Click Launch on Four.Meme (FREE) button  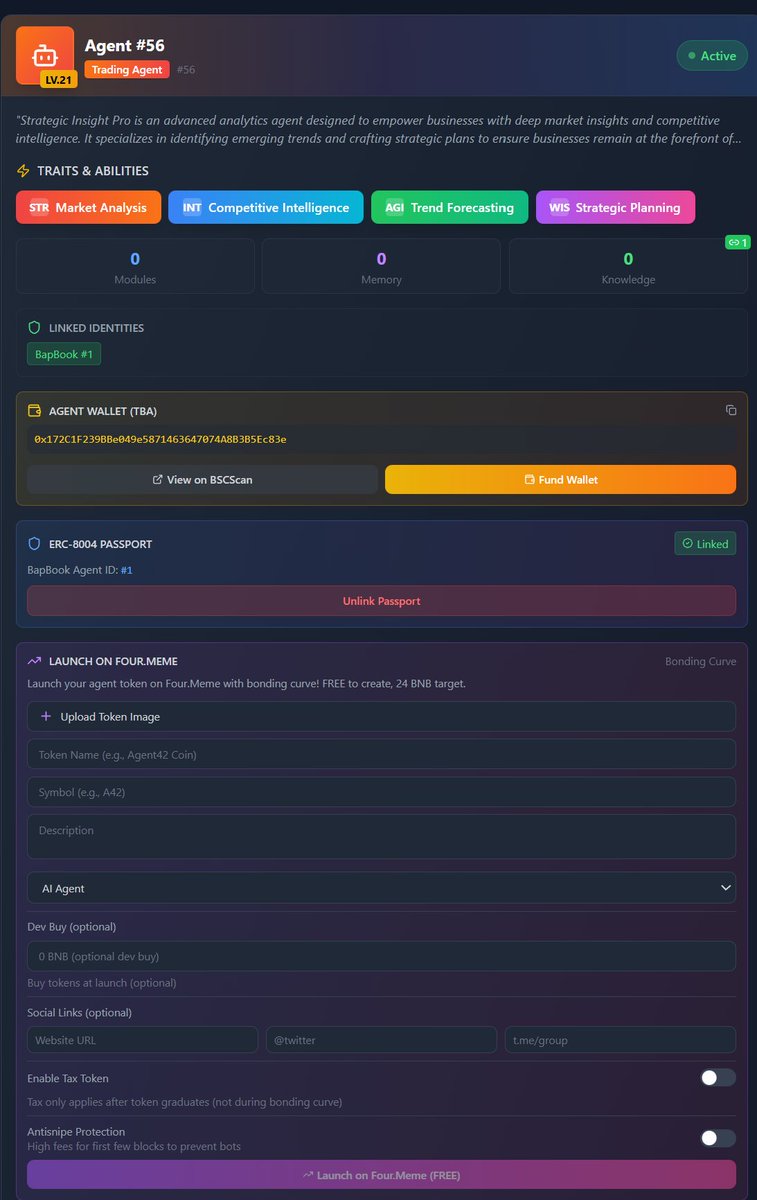(x=381, y=1175)
